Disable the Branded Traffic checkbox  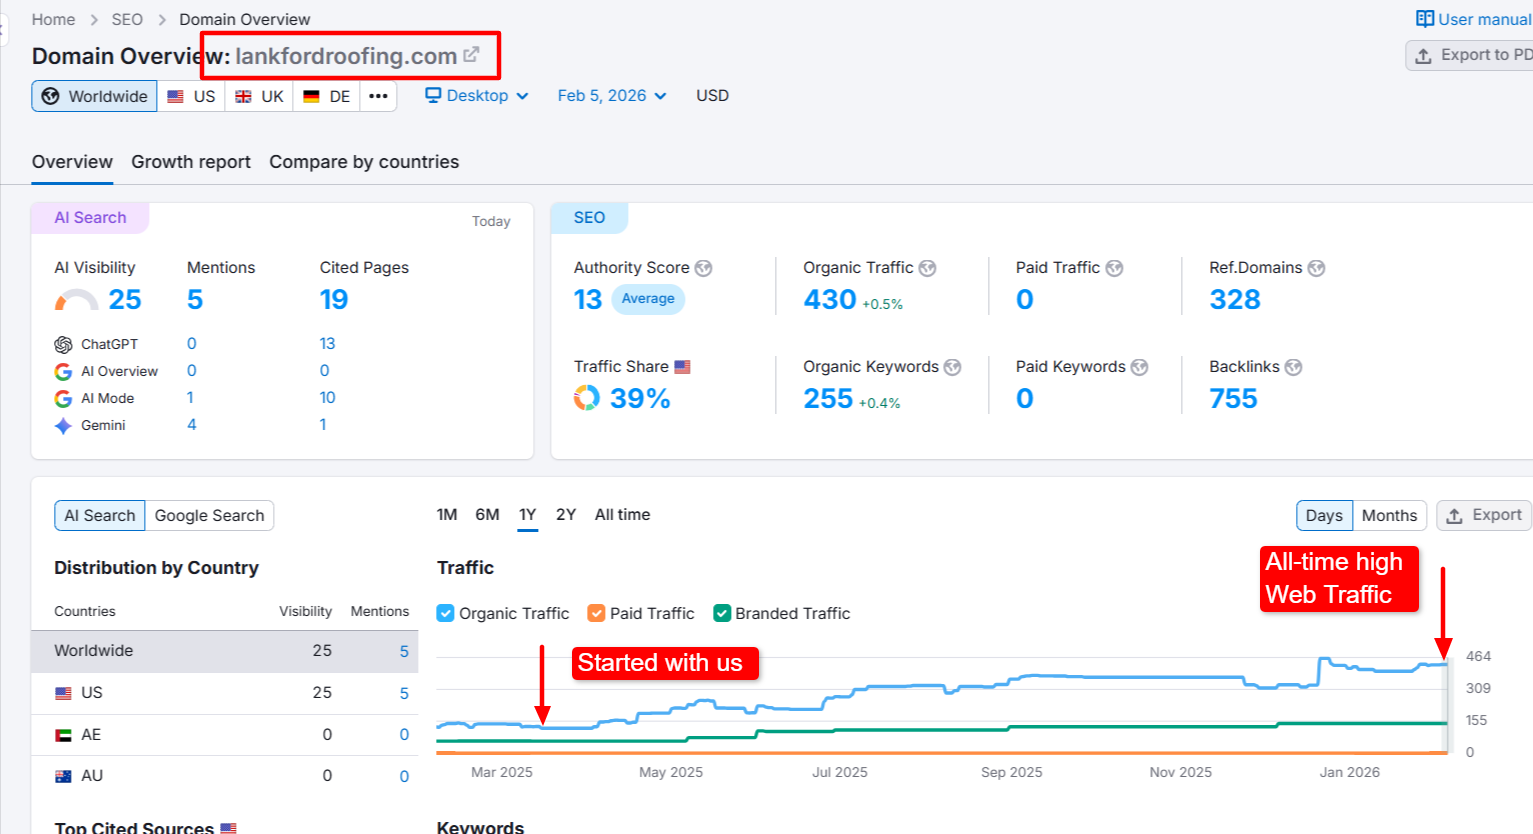point(723,613)
